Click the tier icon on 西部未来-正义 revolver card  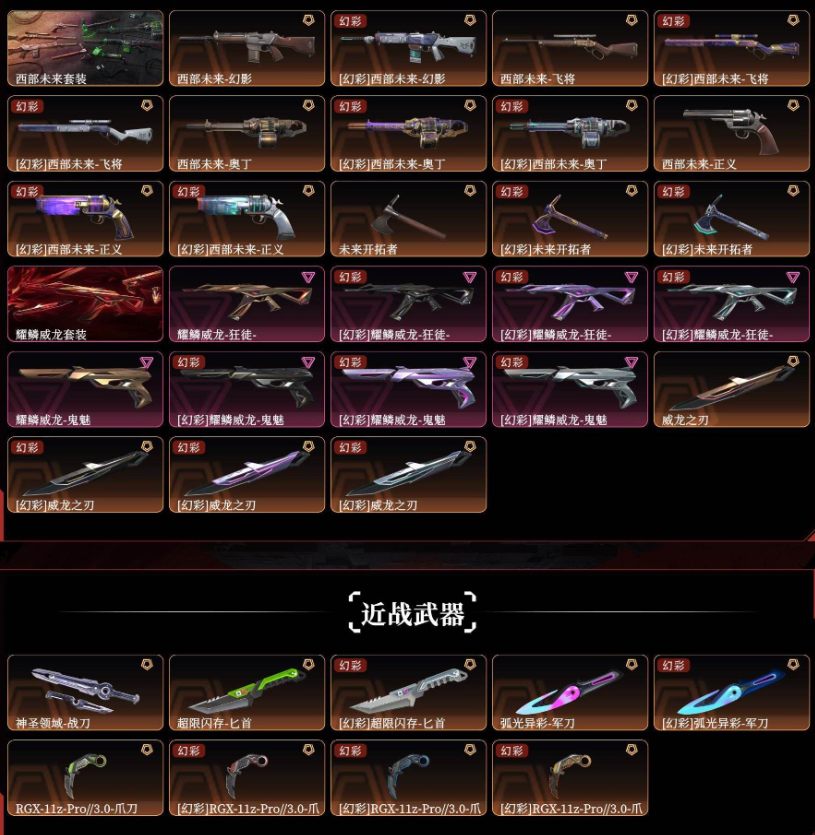tap(793, 105)
